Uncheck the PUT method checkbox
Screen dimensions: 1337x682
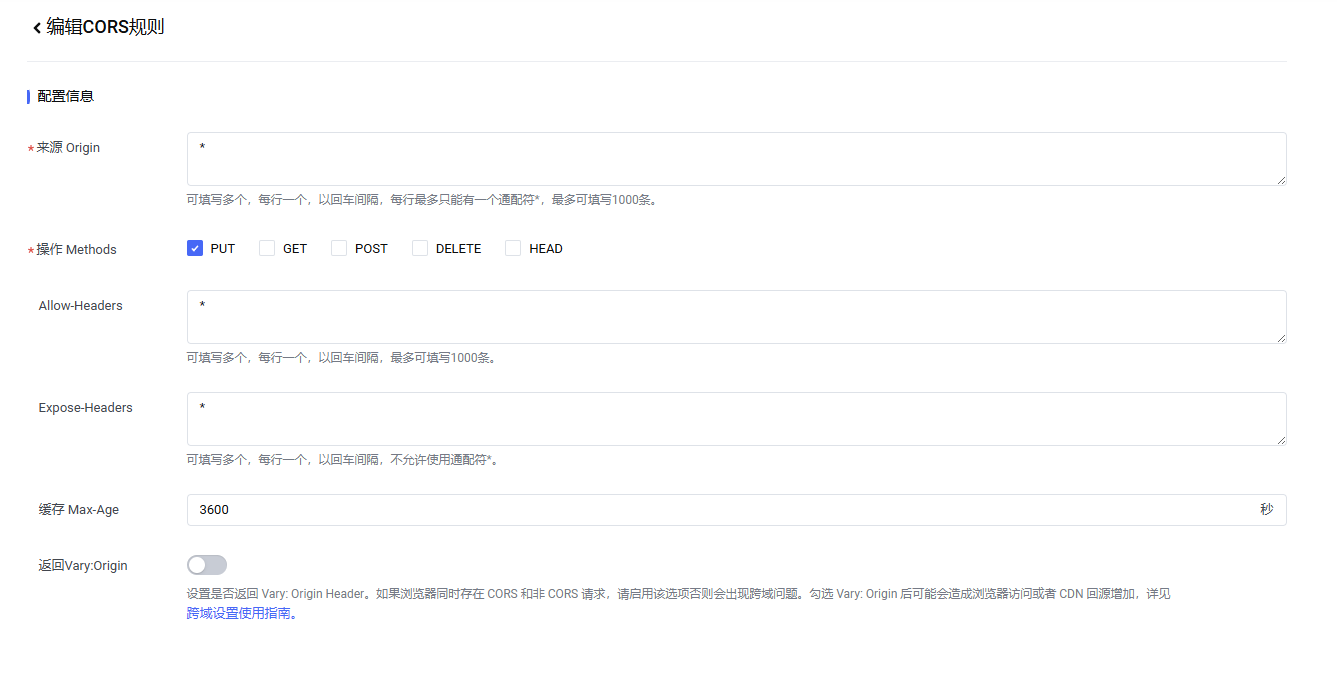[x=195, y=248]
